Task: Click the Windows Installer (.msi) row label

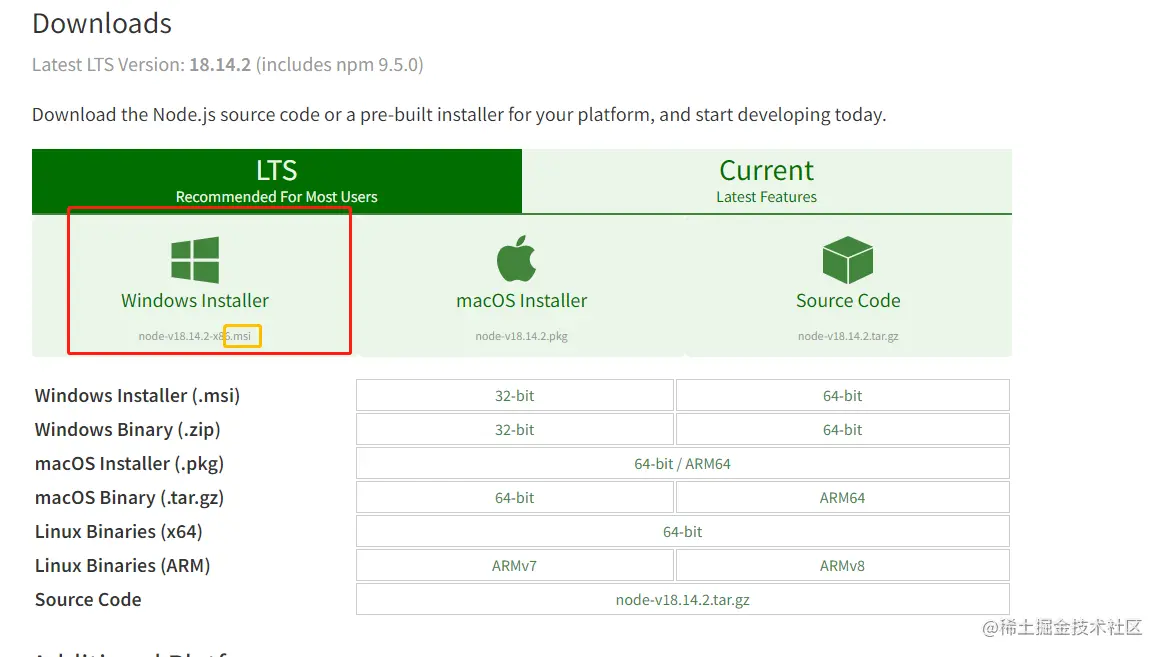Action: (x=137, y=396)
